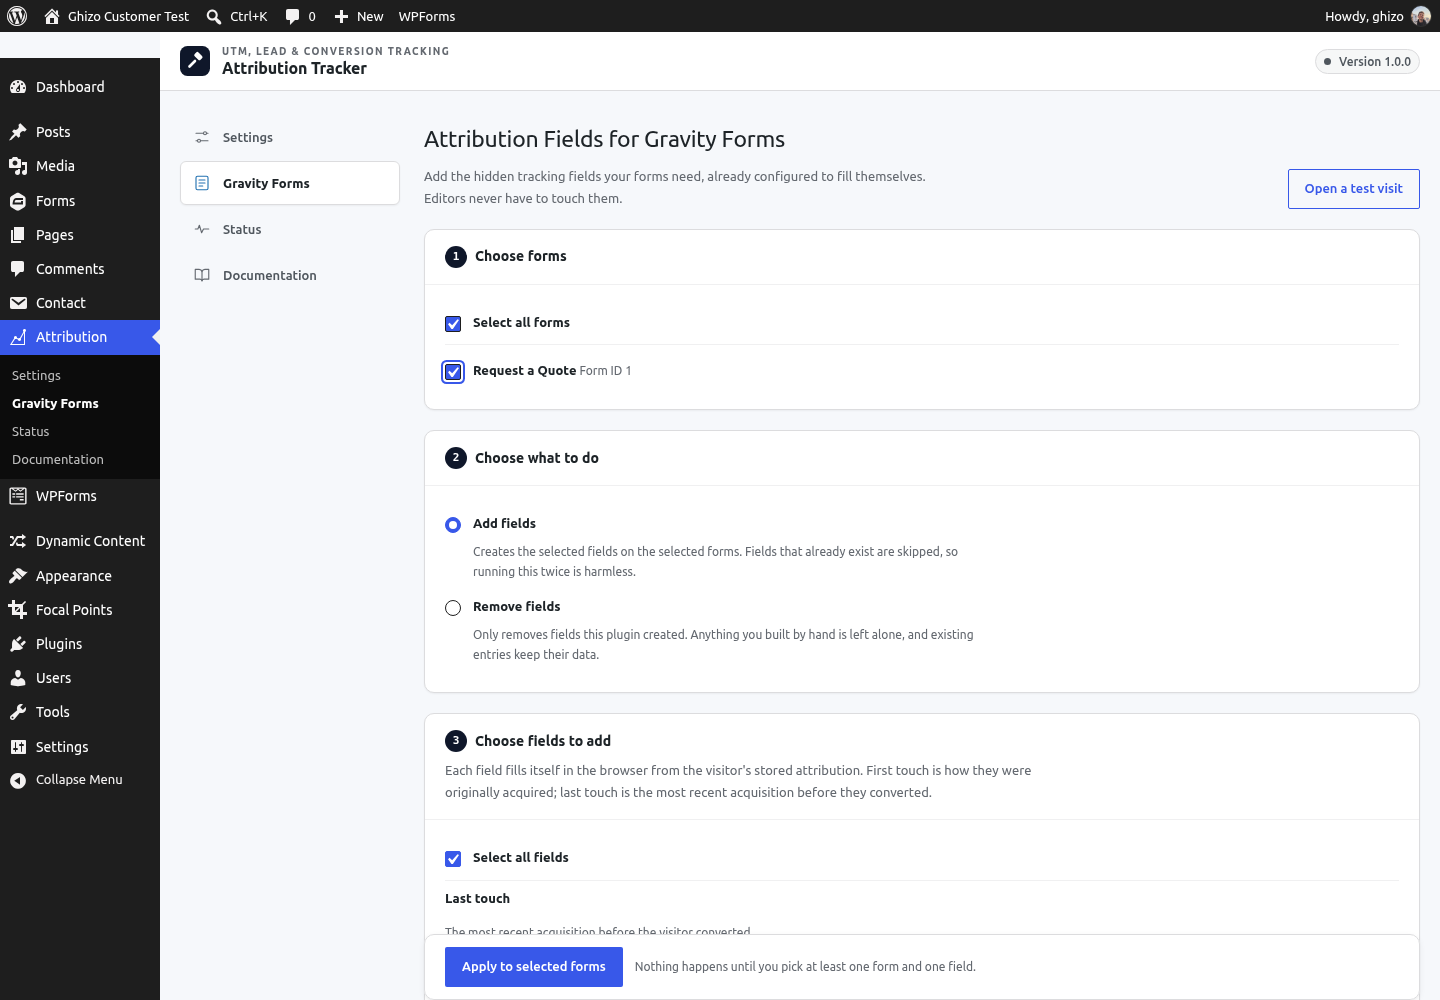The image size is (1440, 1000).
Task: Click the Ctrl+K search magnifier icon
Action: [214, 17]
